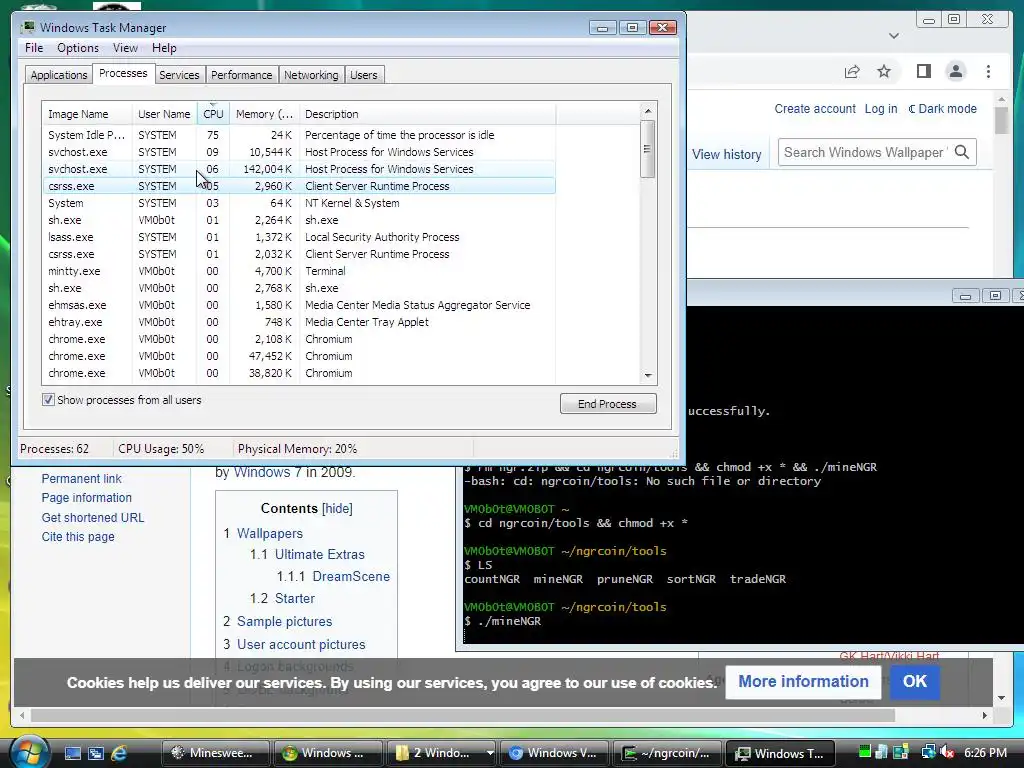The height and width of the screenshot is (768, 1024).
Task: Click Switch between windows quick launch icon
Action: pos(96,753)
